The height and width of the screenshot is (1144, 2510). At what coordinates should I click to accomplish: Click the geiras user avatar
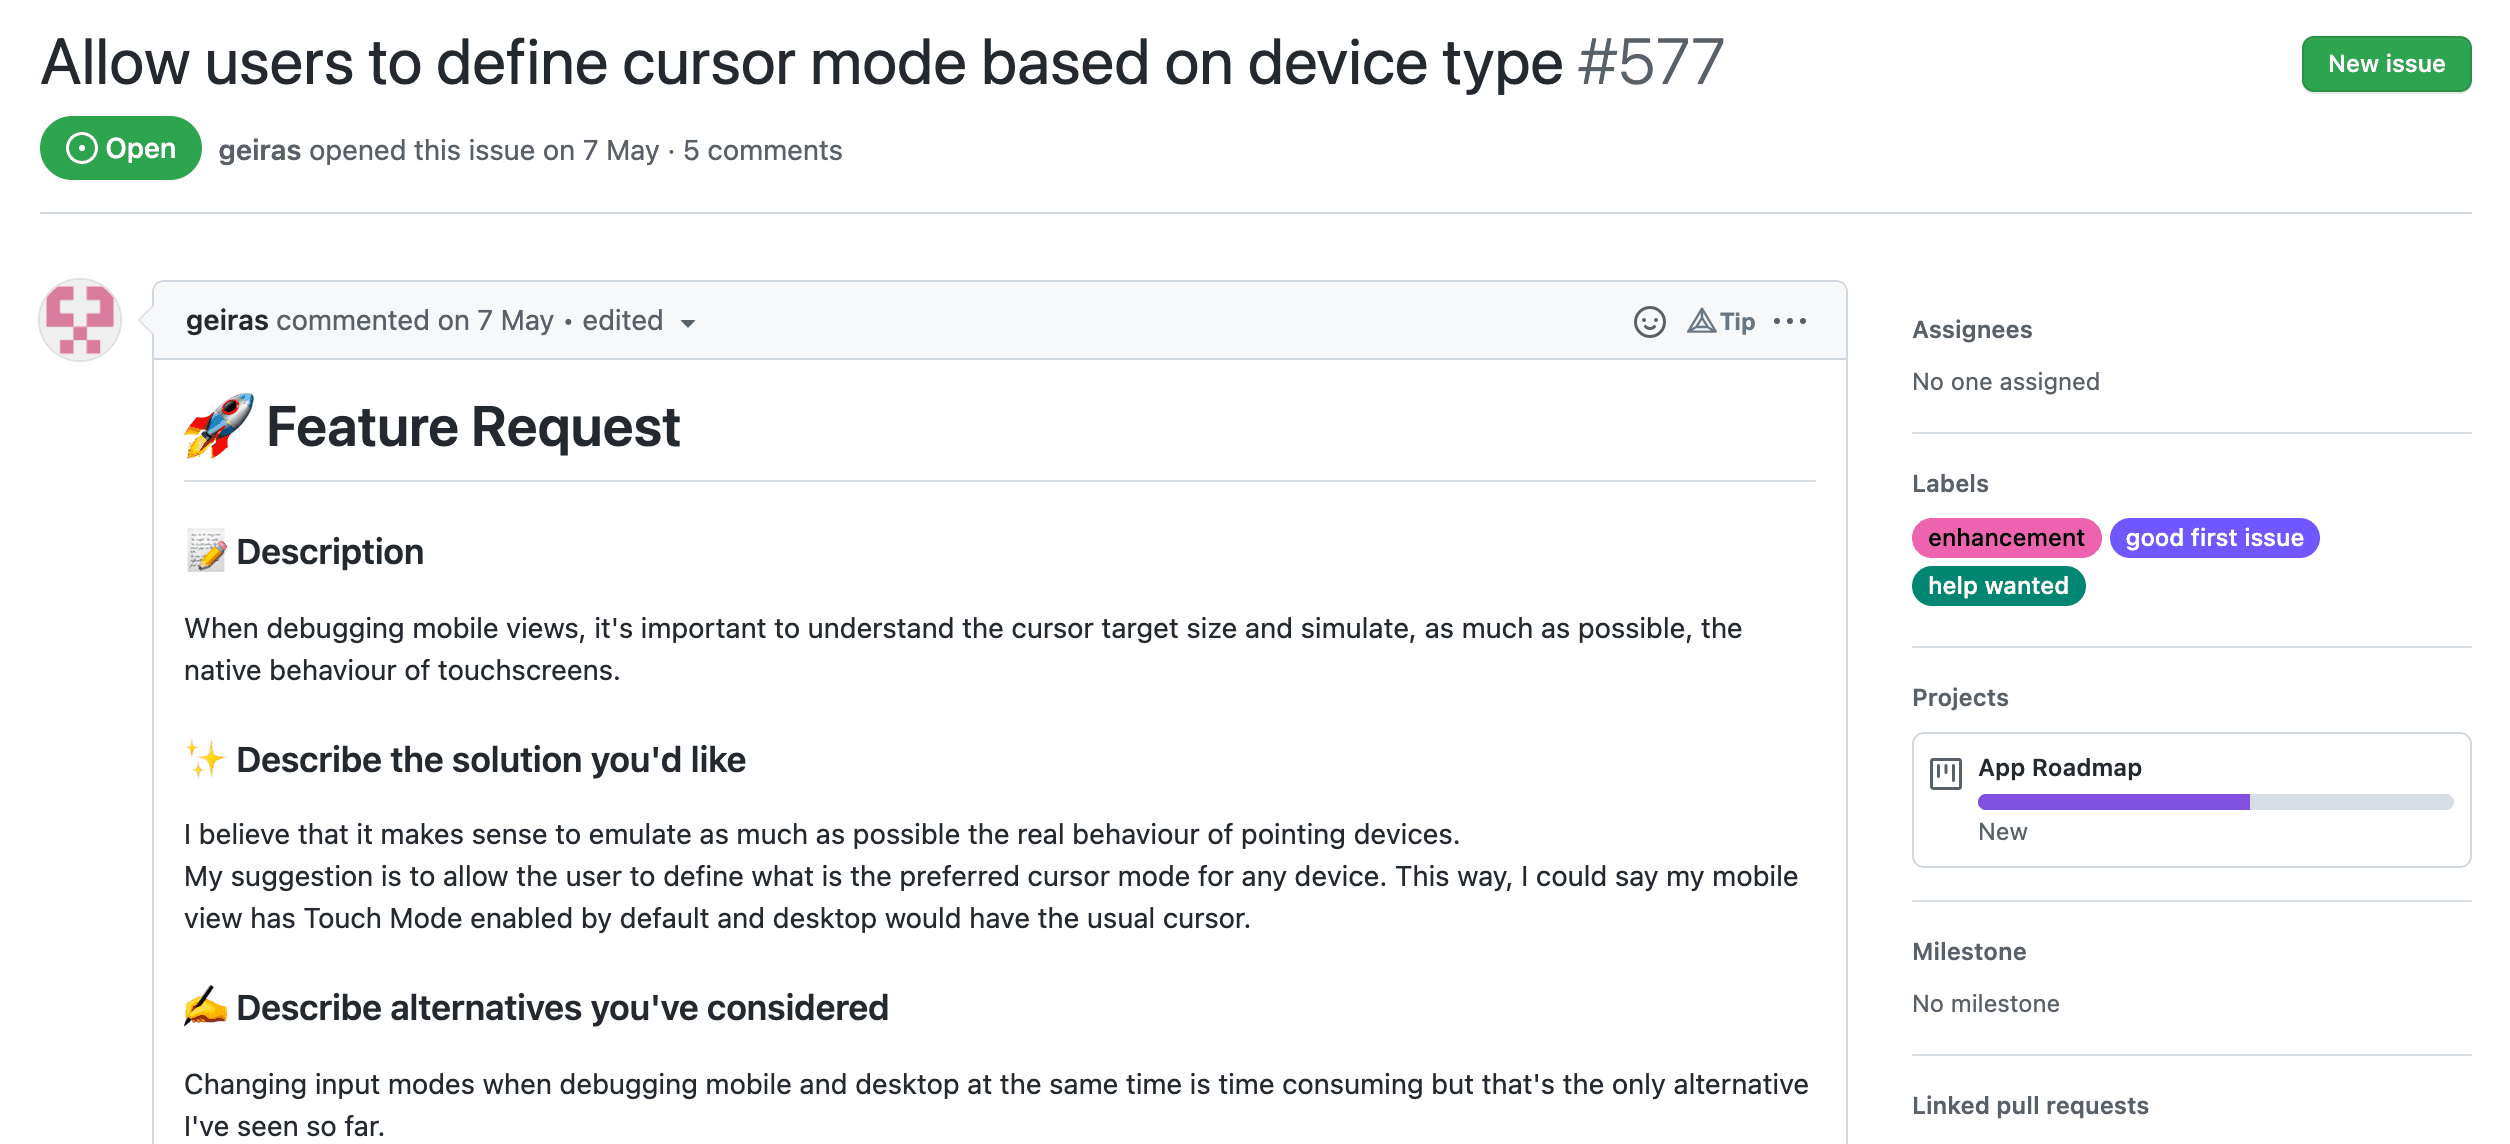click(80, 320)
